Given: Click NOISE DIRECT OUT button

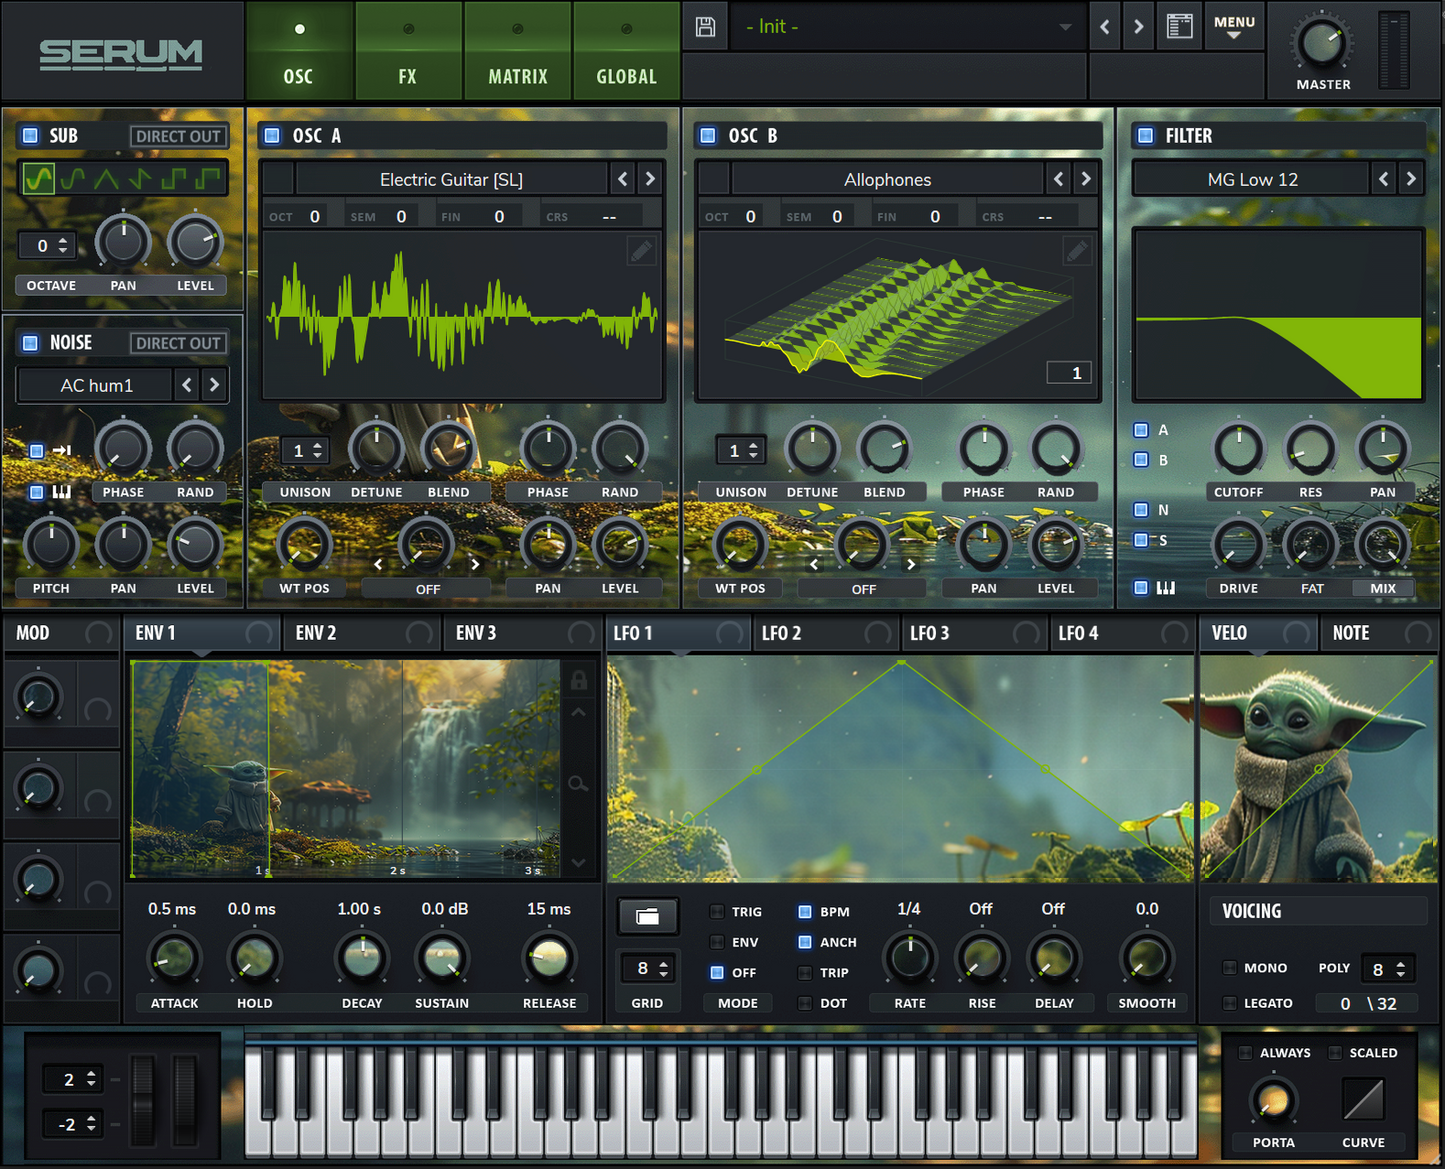Looking at the screenshot, I should 178,343.
